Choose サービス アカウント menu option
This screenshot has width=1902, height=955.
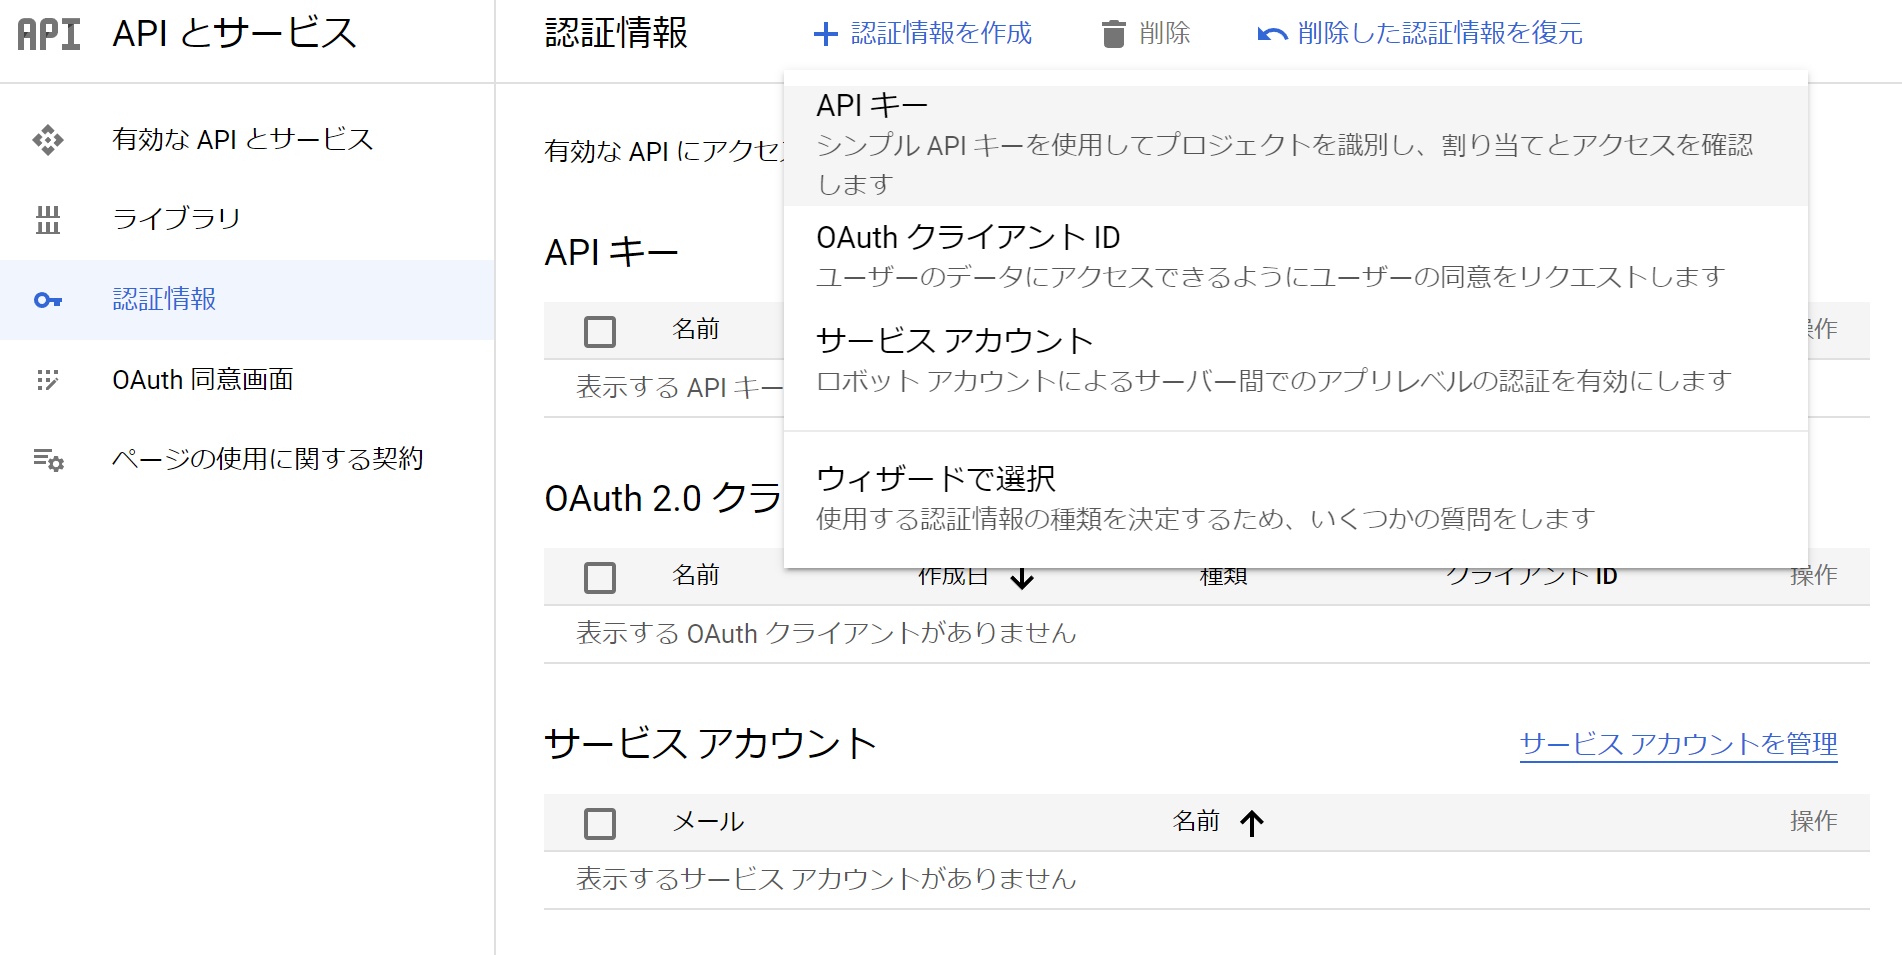pos(1296,361)
